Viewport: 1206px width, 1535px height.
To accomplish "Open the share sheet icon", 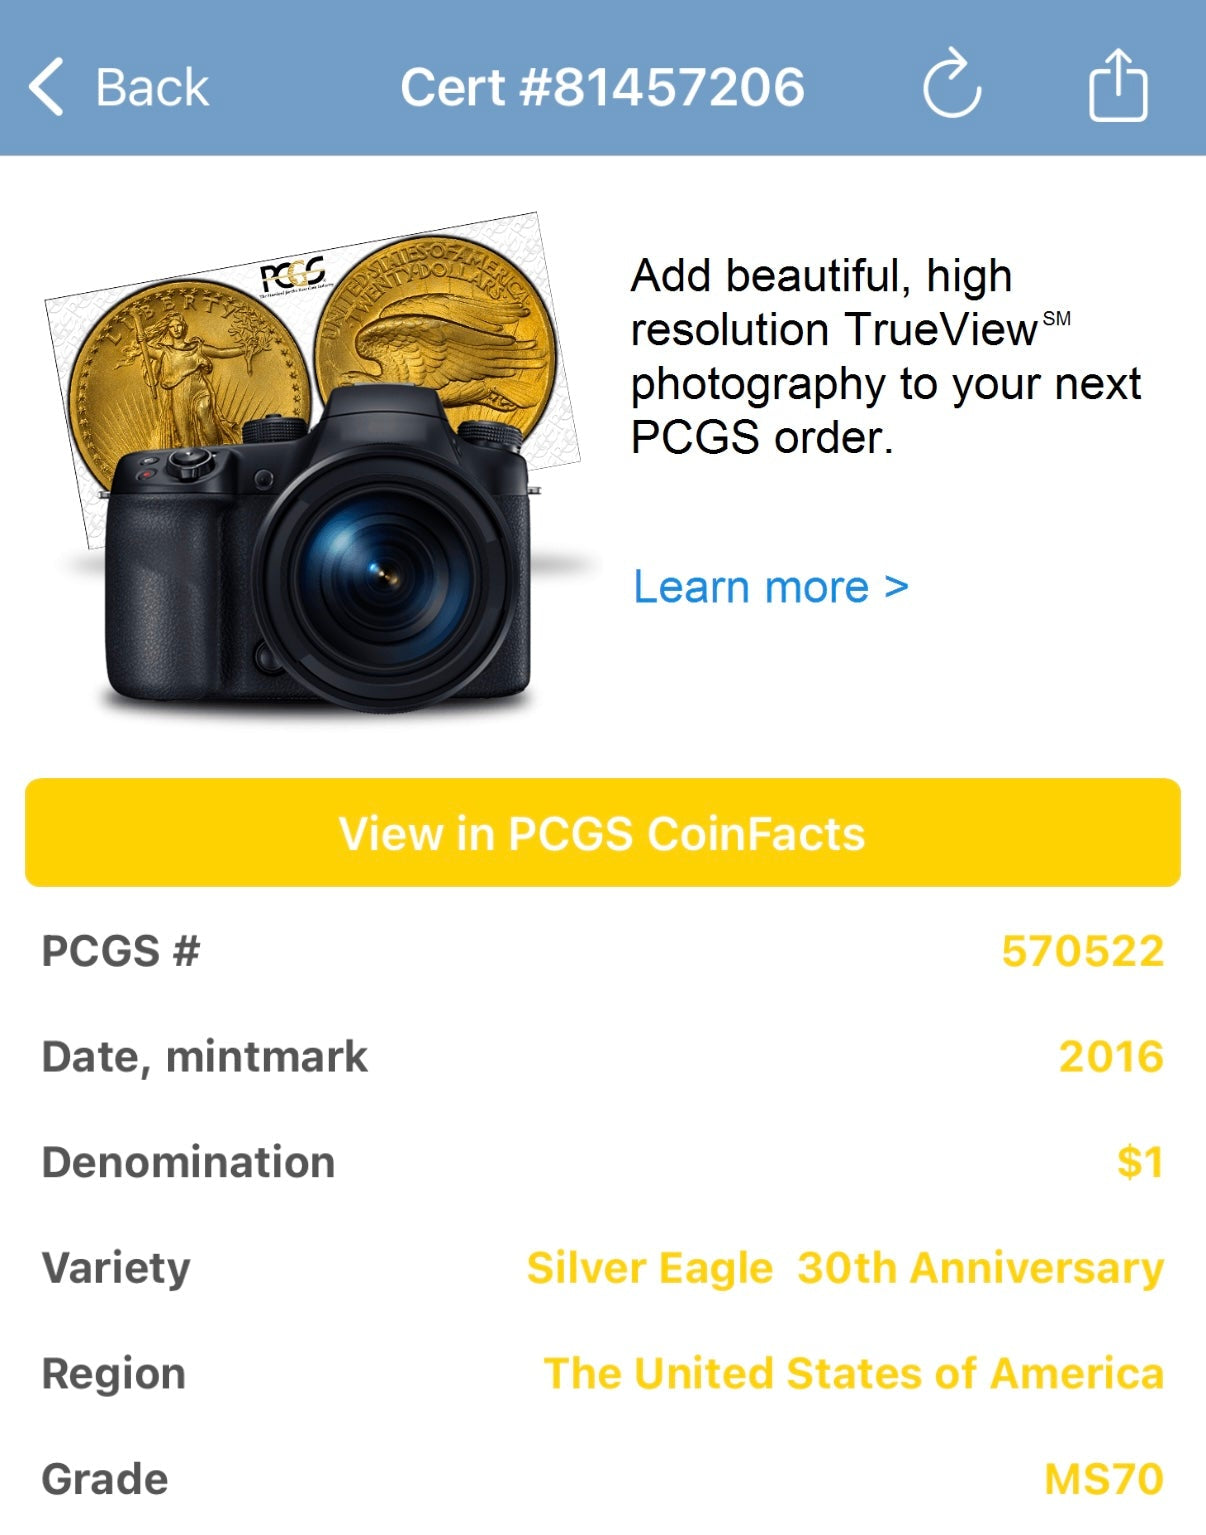I will click(x=1117, y=86).
